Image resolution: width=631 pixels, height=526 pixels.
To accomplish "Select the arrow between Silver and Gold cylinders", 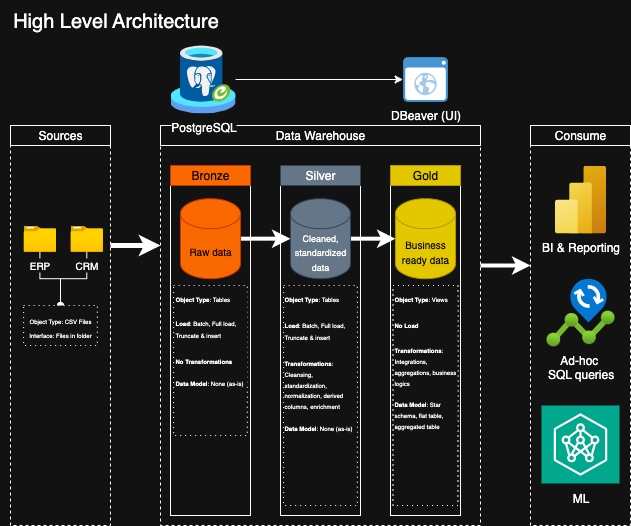I will 372,239.
